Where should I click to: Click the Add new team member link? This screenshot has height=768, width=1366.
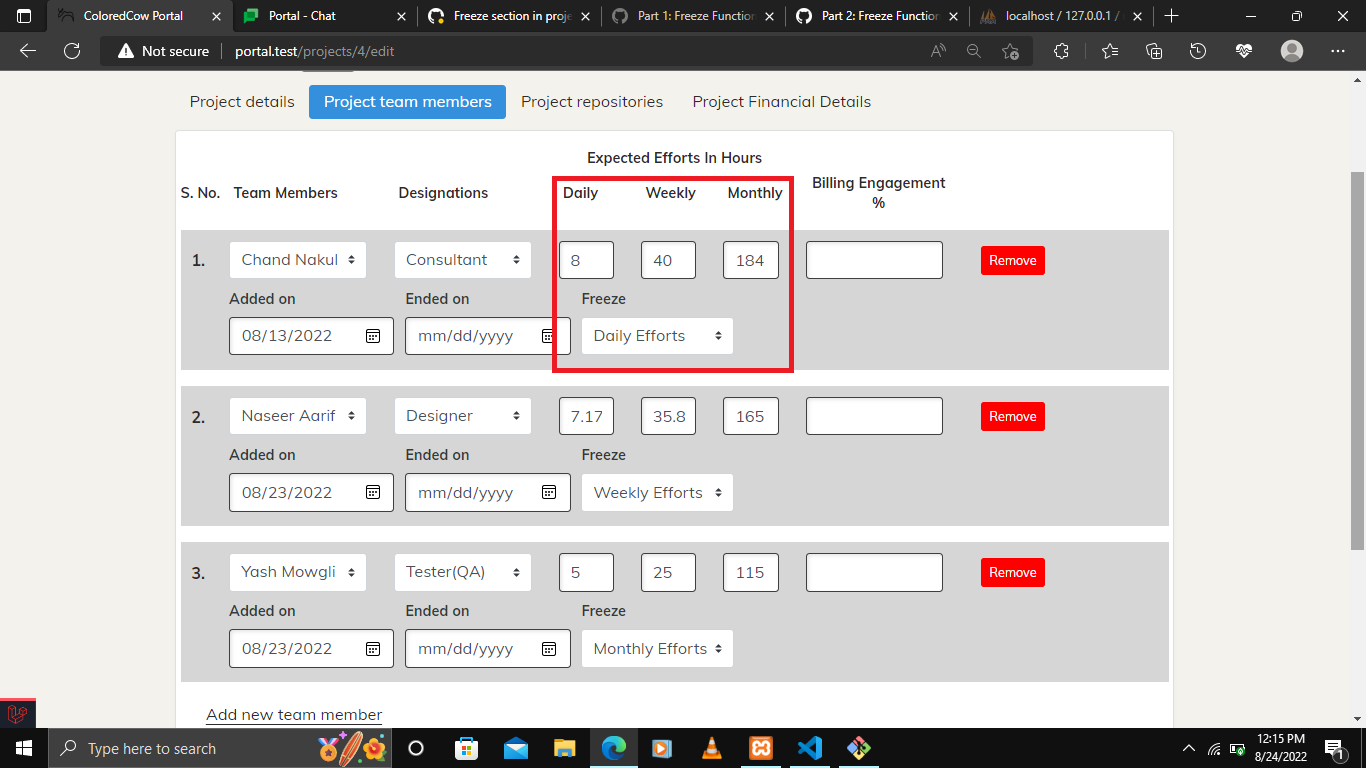pyautogui.click(x=293, y=714)
